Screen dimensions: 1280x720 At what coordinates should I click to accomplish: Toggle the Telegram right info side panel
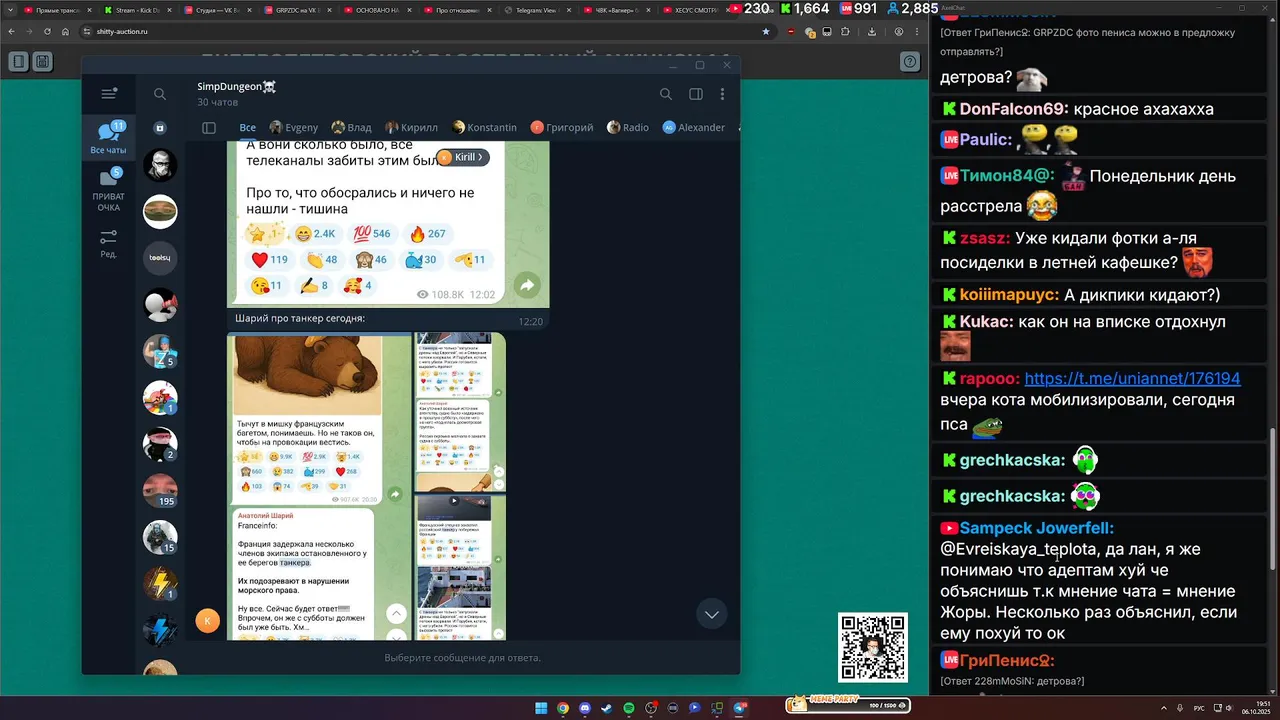[x=696, y=94]
